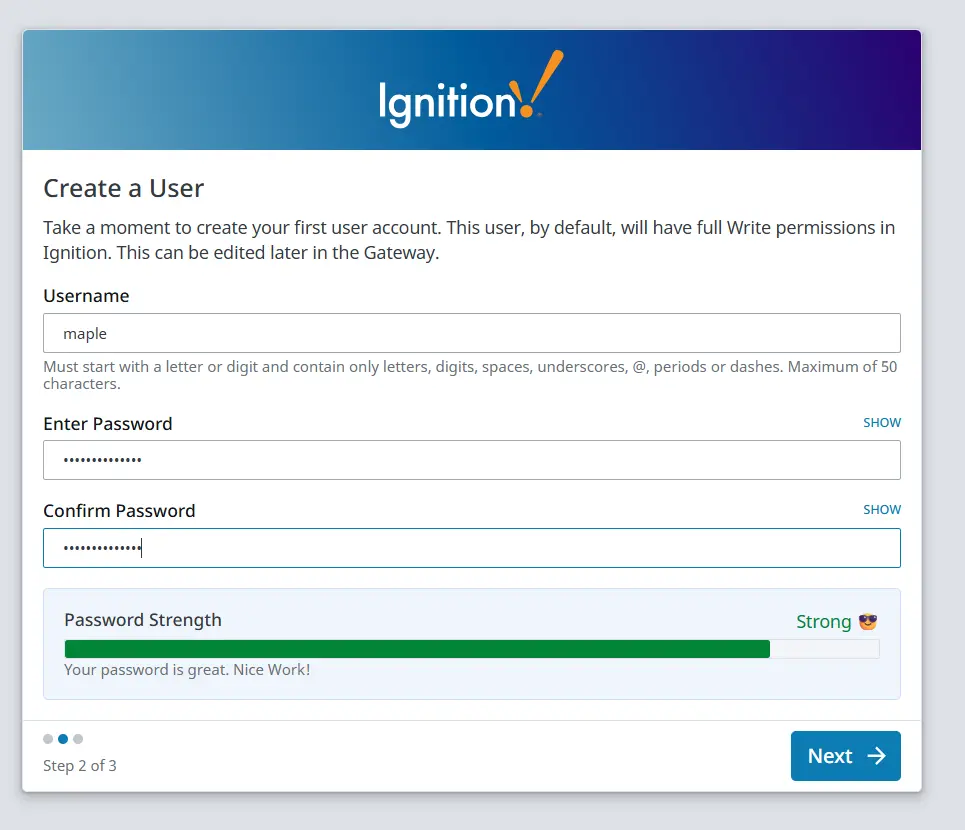The height and width of the screenshot is (830, 965).
Task: Click the blue step indicator dot
Action: pos(63,739)
